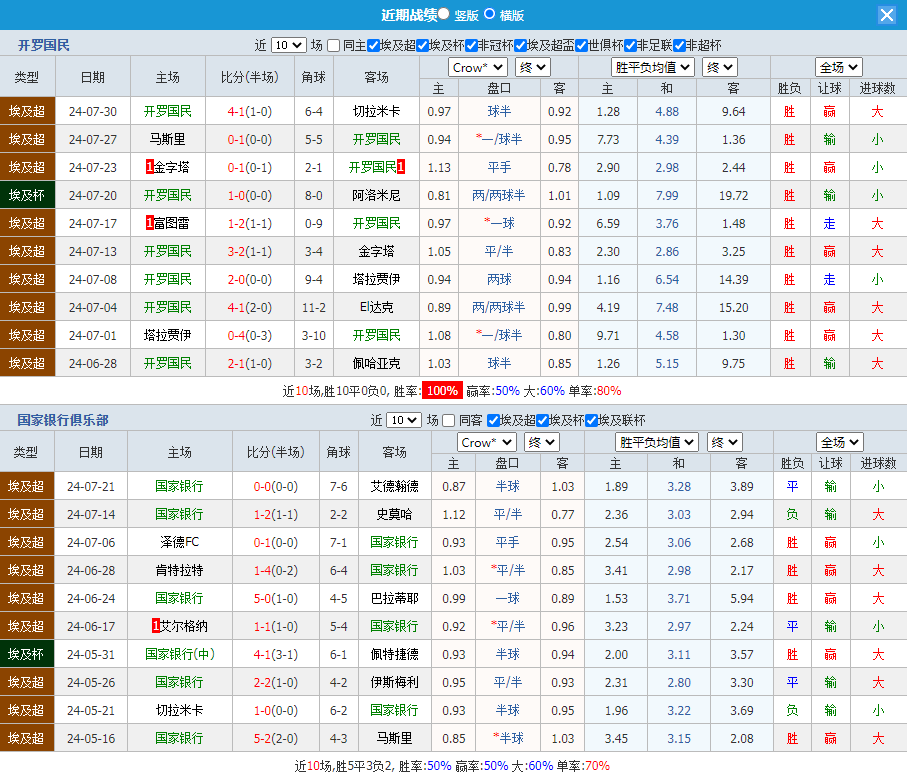The image size is (907, 777).
Task: Open the 全场 dropdown in 开罗国民 table
Action: click(838, 67)
